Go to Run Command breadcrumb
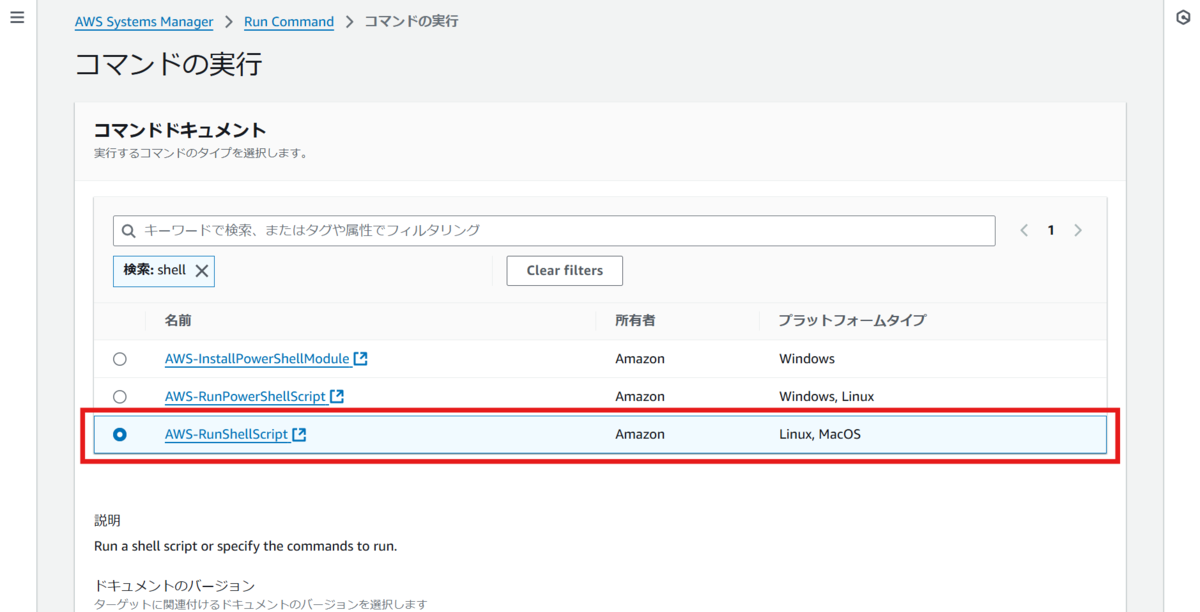The image size is (1200, 612). click(289, 21)
